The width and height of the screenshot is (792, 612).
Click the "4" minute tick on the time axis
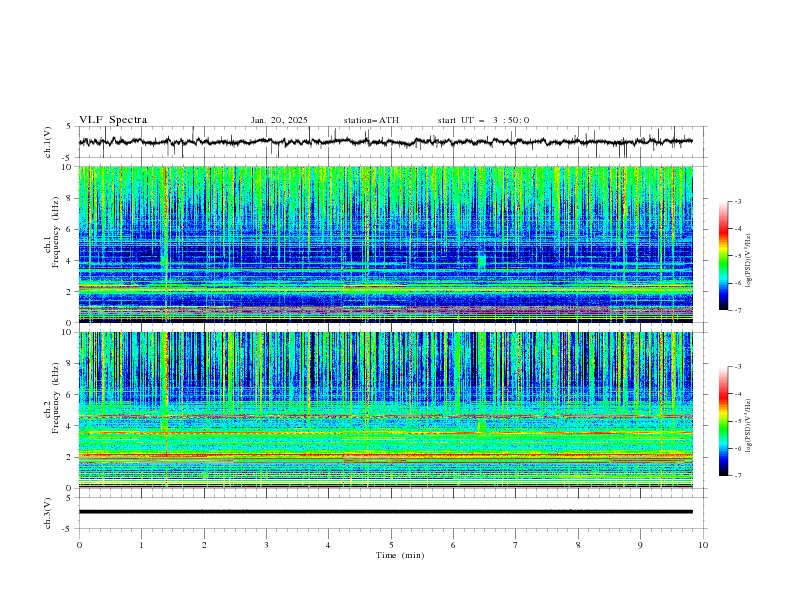click(328, 545)
